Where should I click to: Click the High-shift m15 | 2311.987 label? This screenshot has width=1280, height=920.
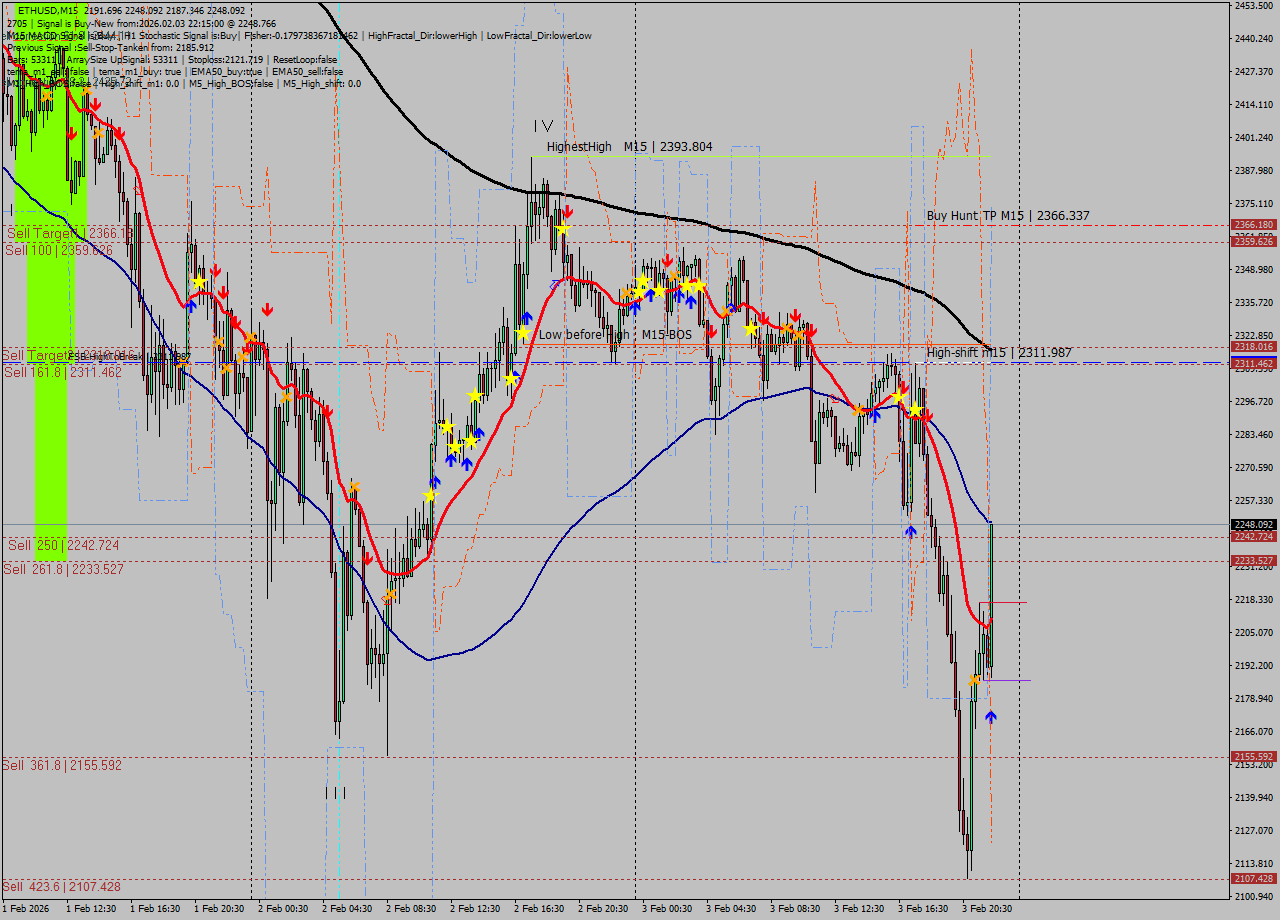click(999, 353)
